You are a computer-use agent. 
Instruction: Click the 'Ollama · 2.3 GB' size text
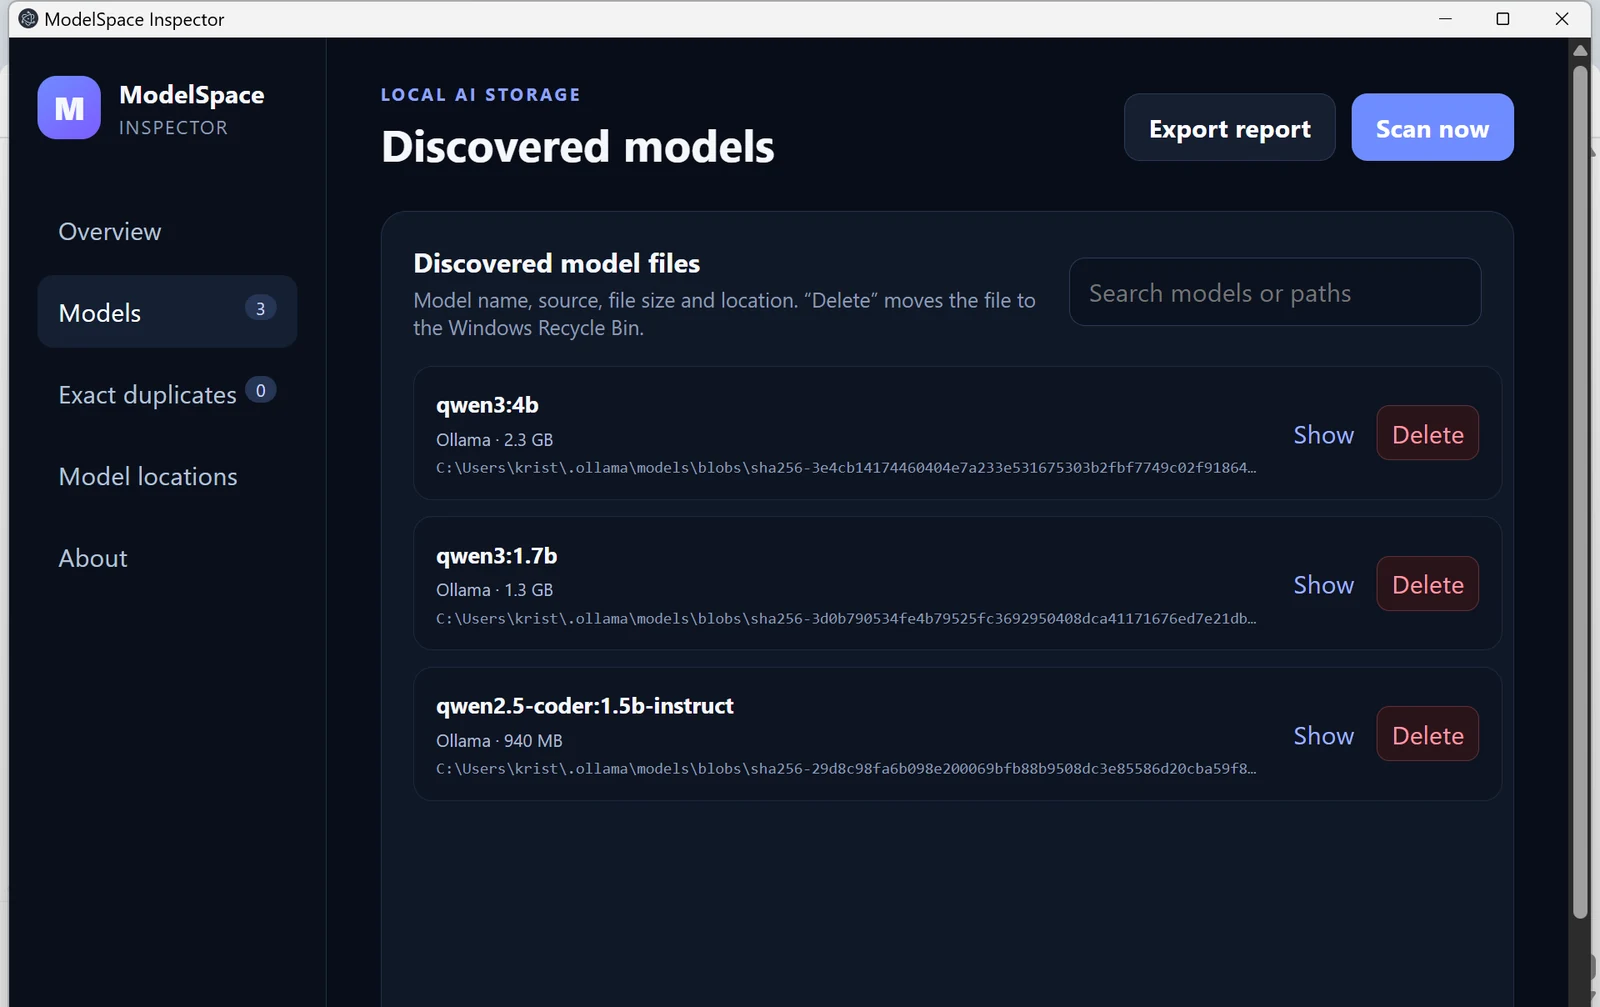tap(494, 440)
